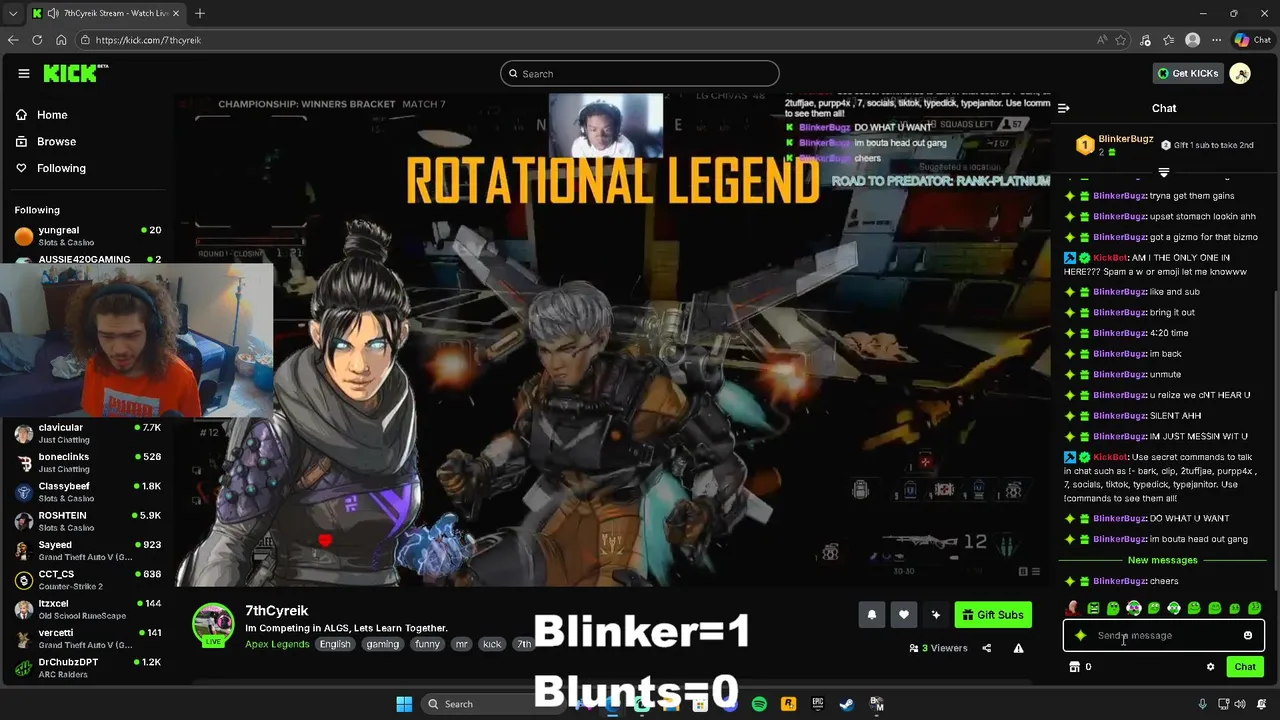Open Following in sidebar
This screenshot has height=720, width=1280.
coord(50,168)
